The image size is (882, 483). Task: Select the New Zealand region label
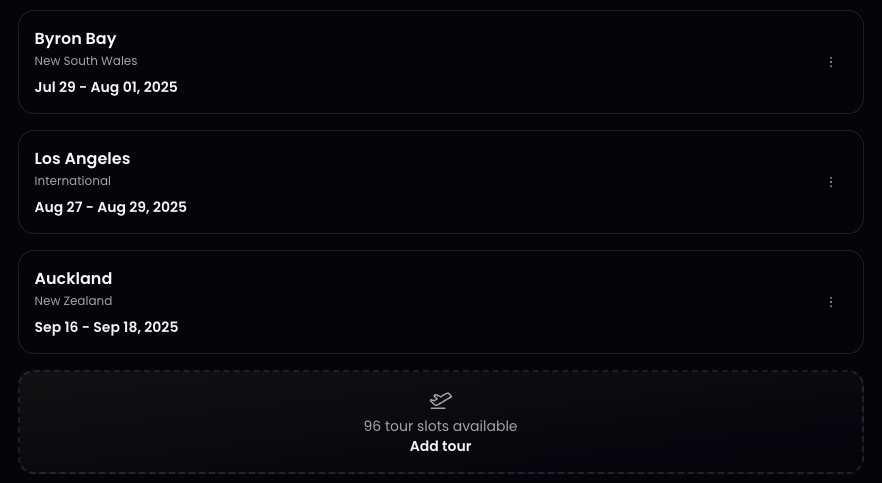73,301
